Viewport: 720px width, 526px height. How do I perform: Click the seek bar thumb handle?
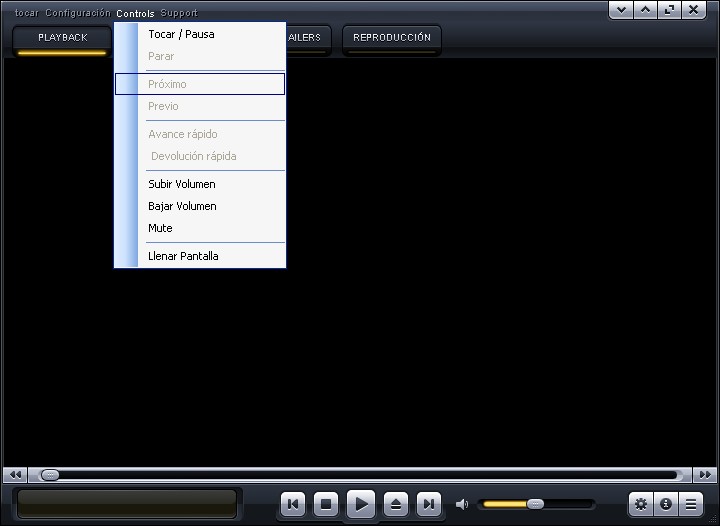(50, 475)
